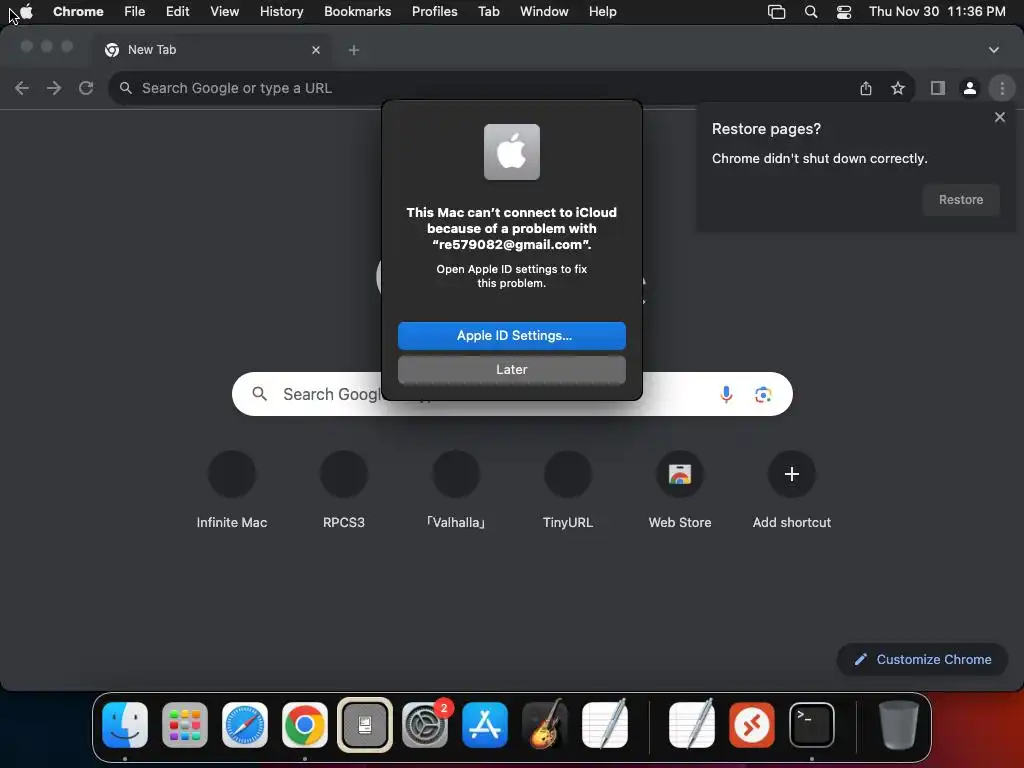Open TextEdit left of Dock divider
Screen dimensions: 1024x768
[605, 724]
